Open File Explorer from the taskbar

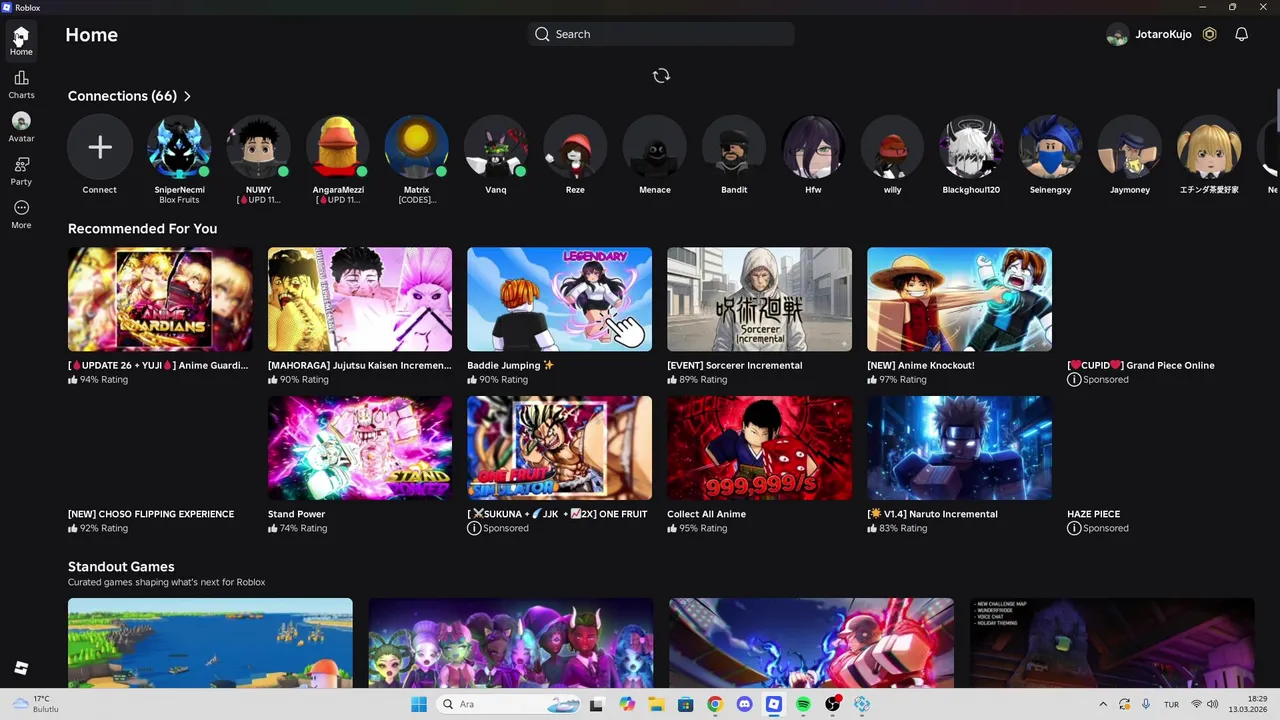(x=656, y=704)
